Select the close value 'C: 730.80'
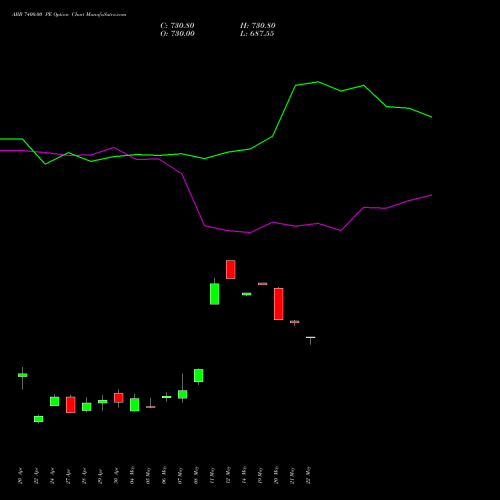500x500 pixels. click(x=177, y=26)
